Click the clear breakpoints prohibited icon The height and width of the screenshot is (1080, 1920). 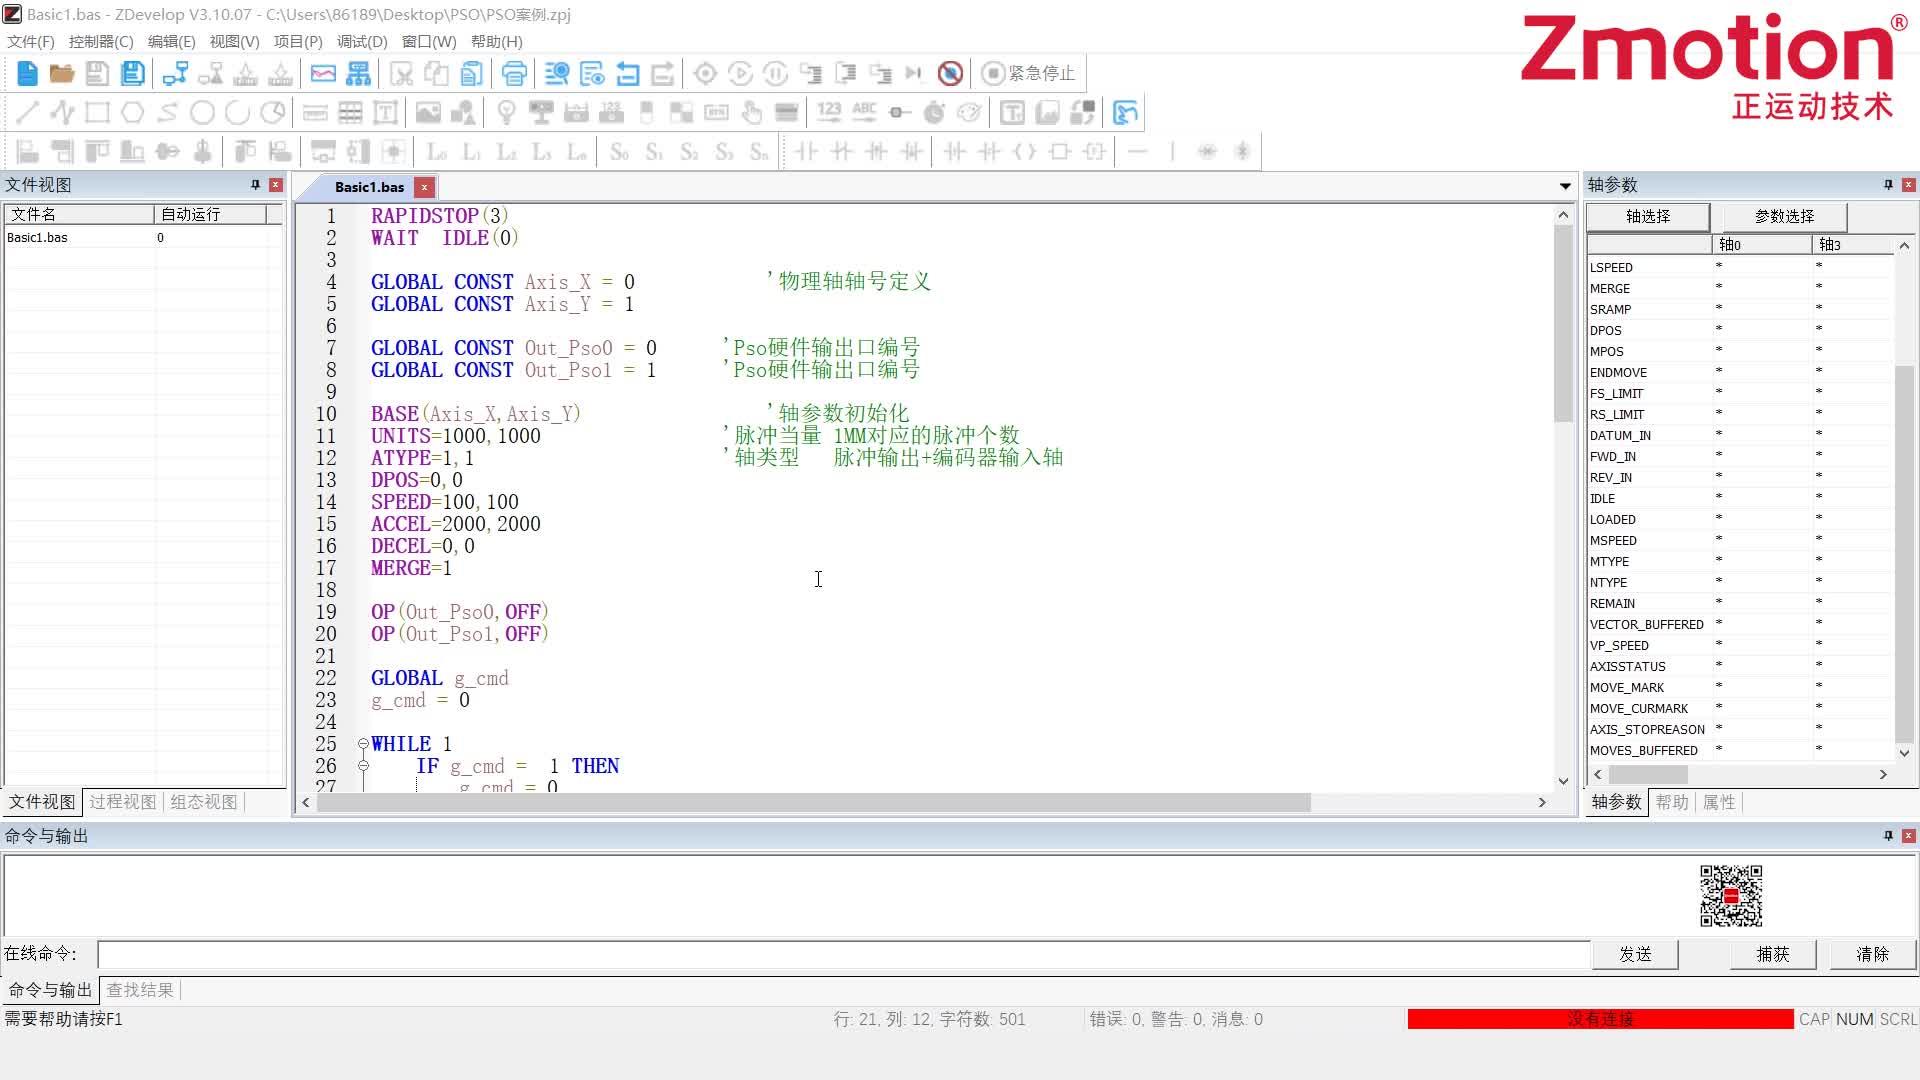pos(950,73)
